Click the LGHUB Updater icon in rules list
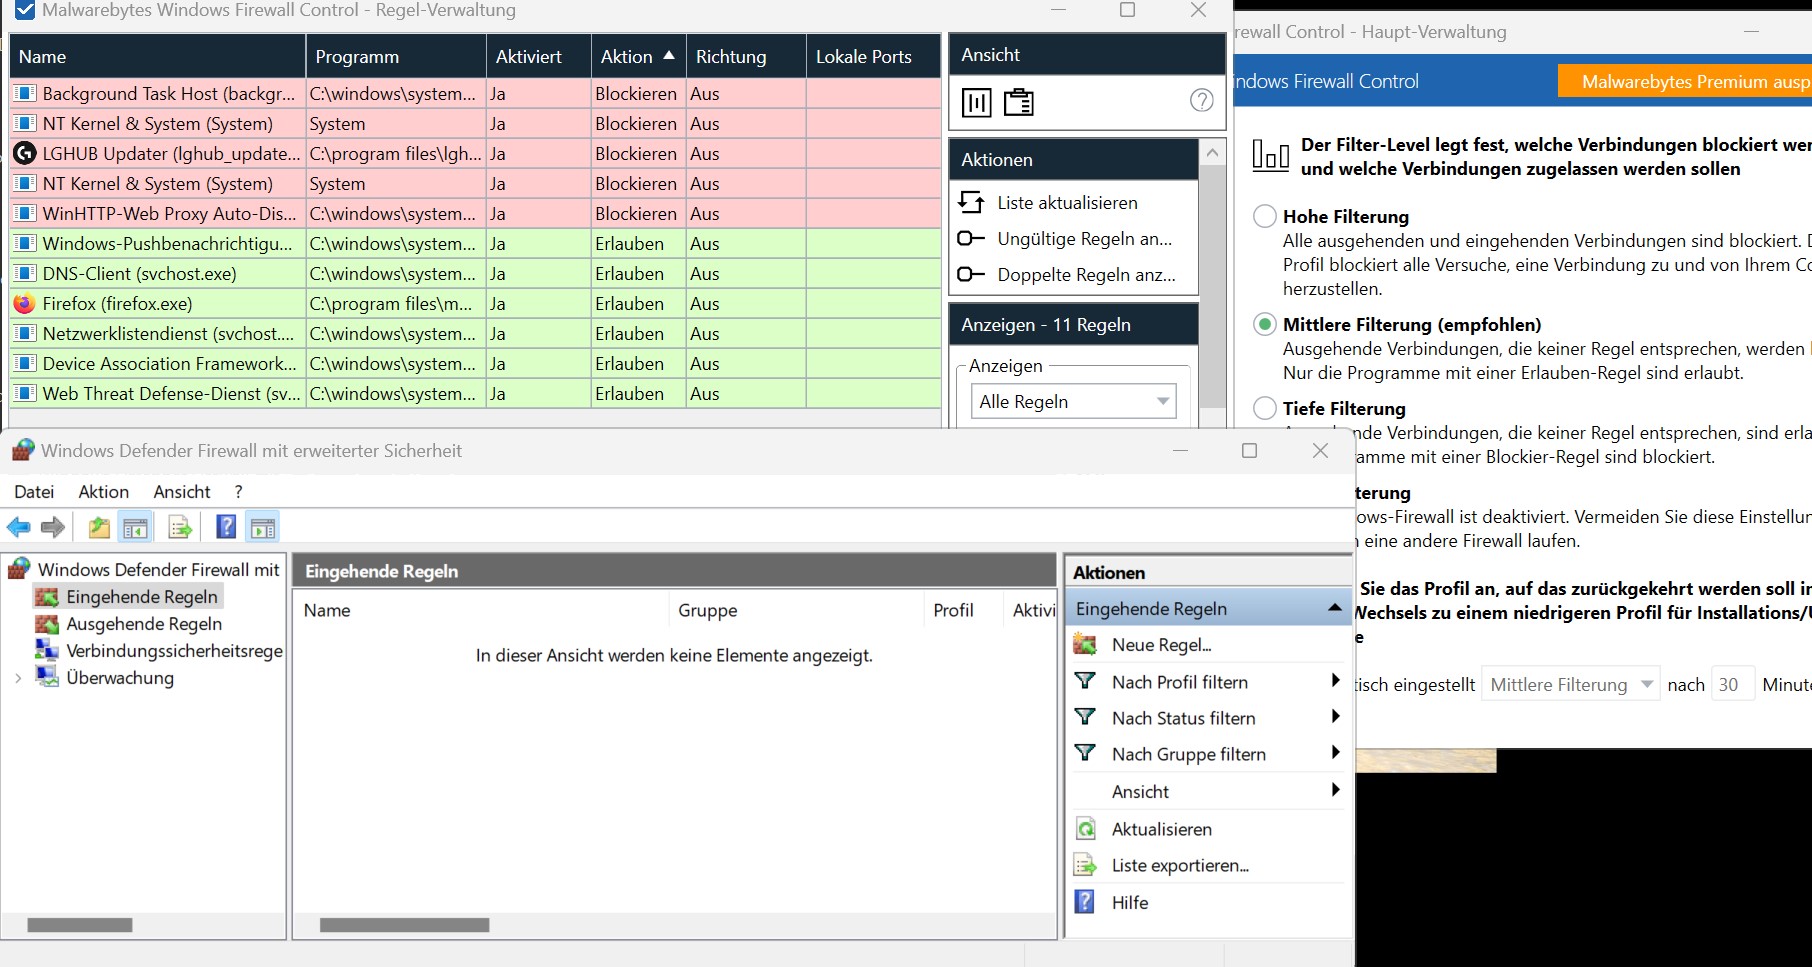The width and height of the screenshot is (1812, 967). tap(24, 153)
